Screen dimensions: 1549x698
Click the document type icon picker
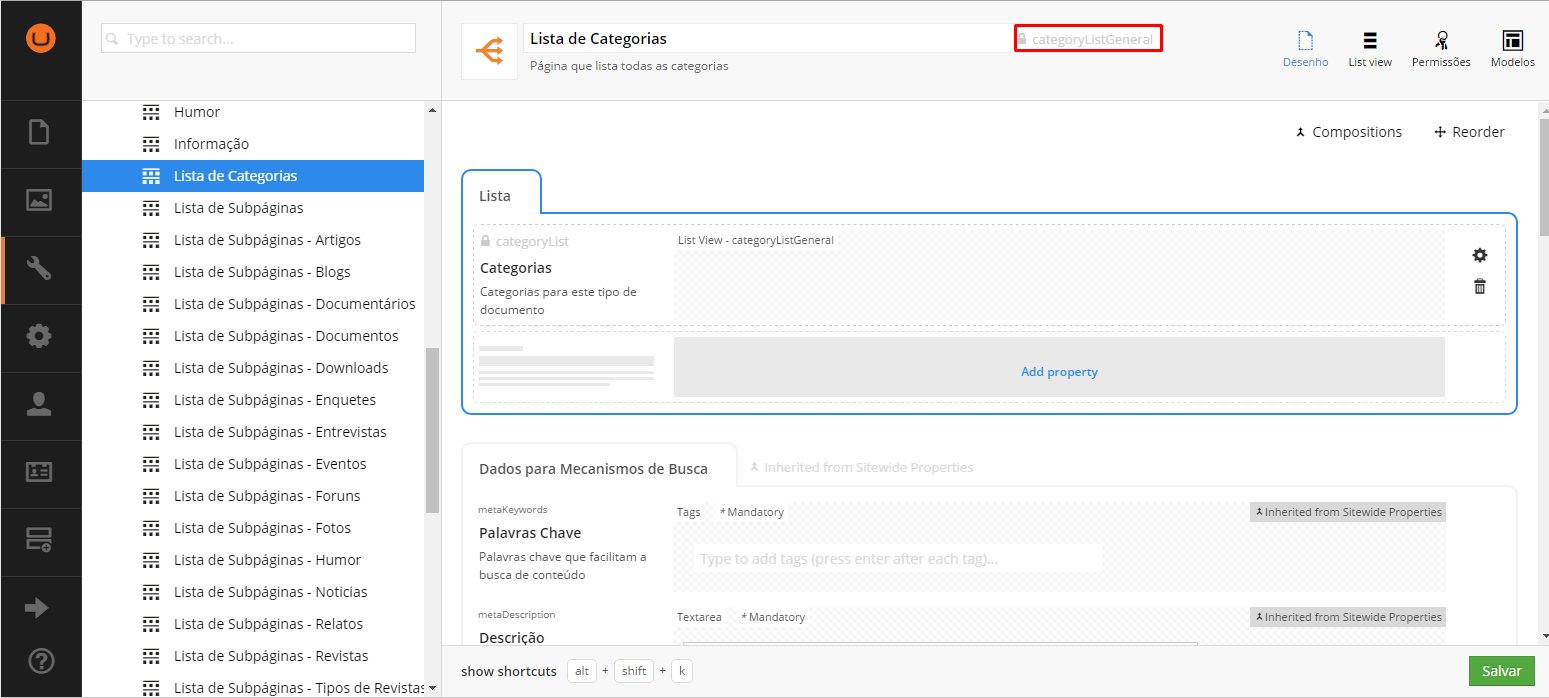[489, 51]
